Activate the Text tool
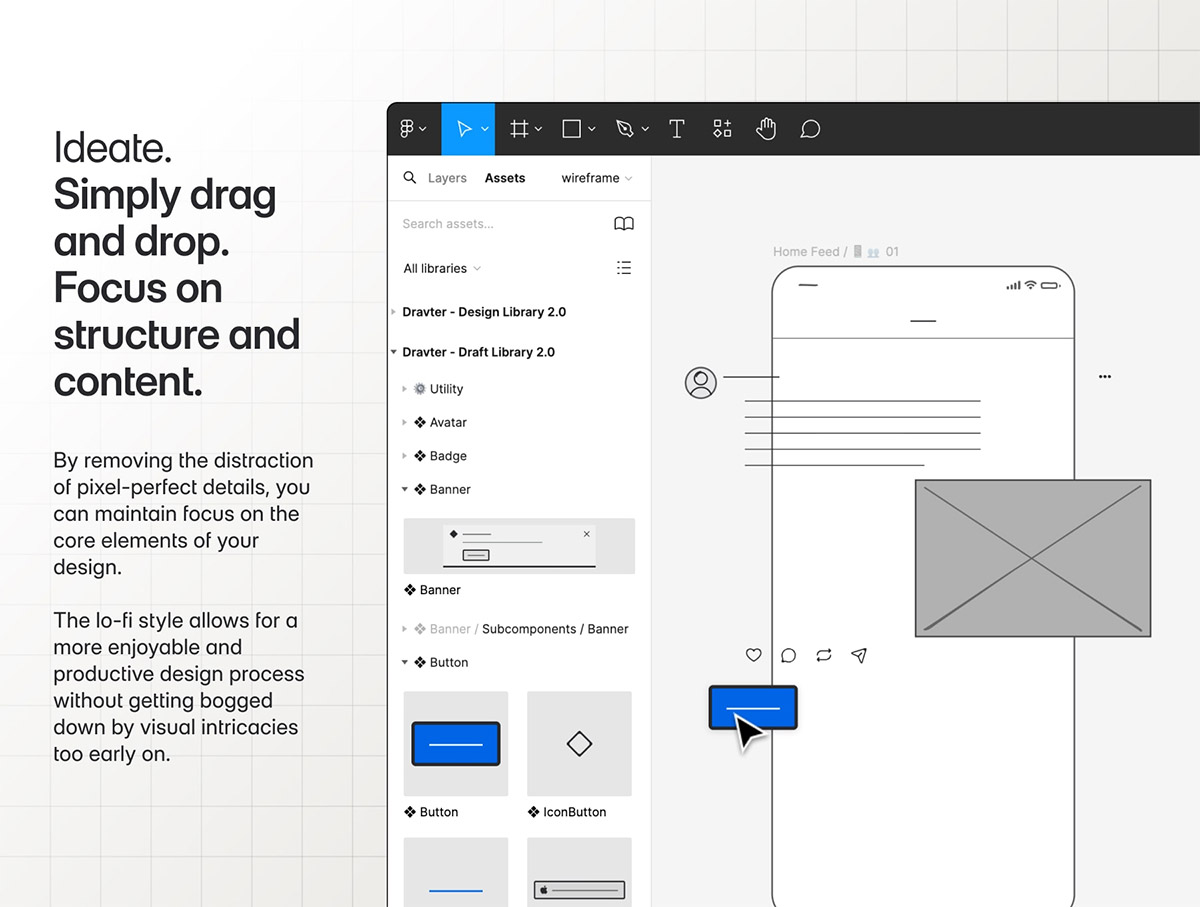1200x907 pixels. pyautogui.click(x=677, y=129)
